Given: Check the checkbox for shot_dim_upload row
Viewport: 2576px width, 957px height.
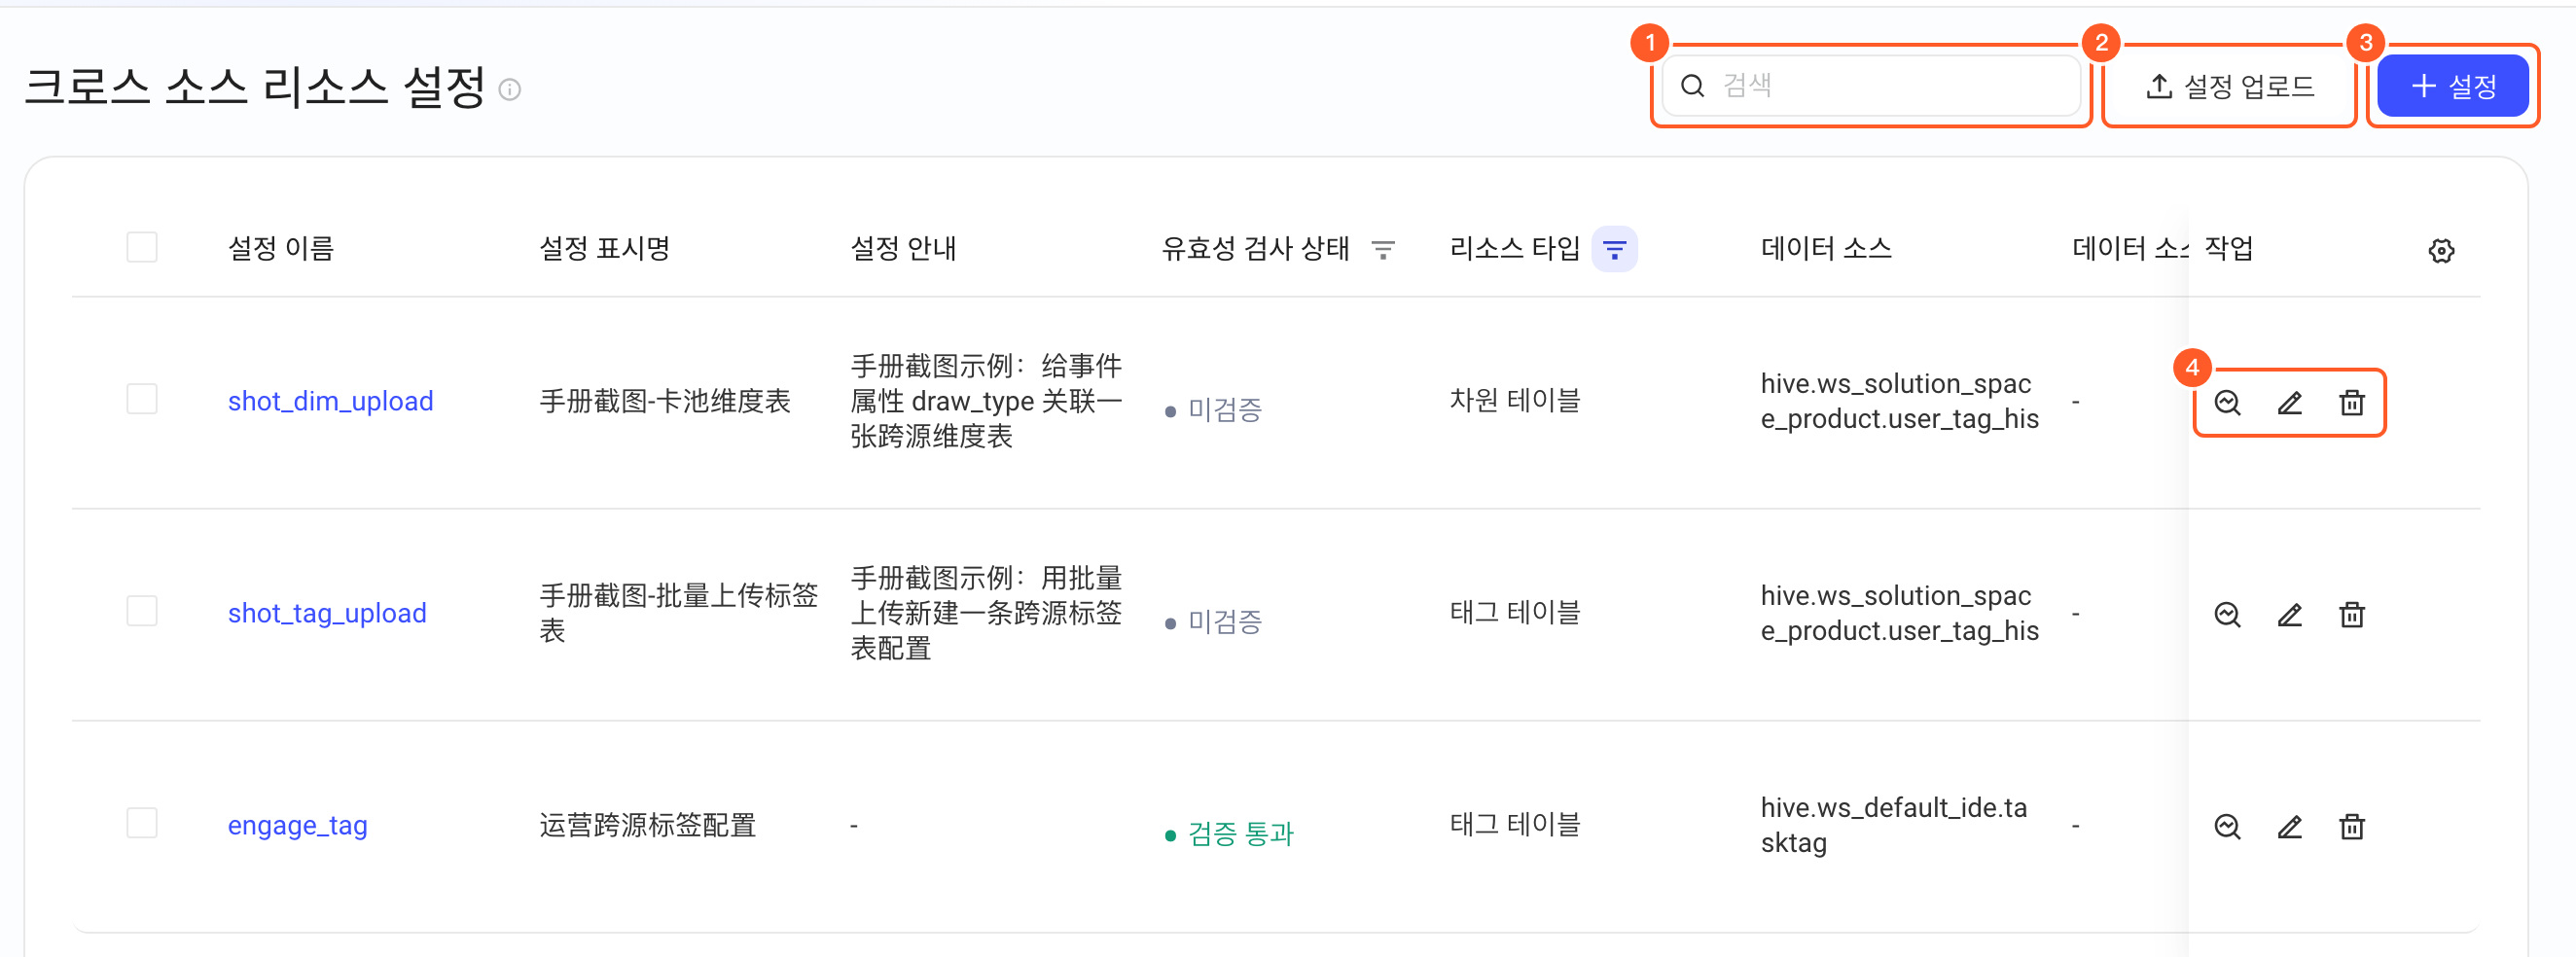Looking at the screenshot, I should (x=142, y=399).
